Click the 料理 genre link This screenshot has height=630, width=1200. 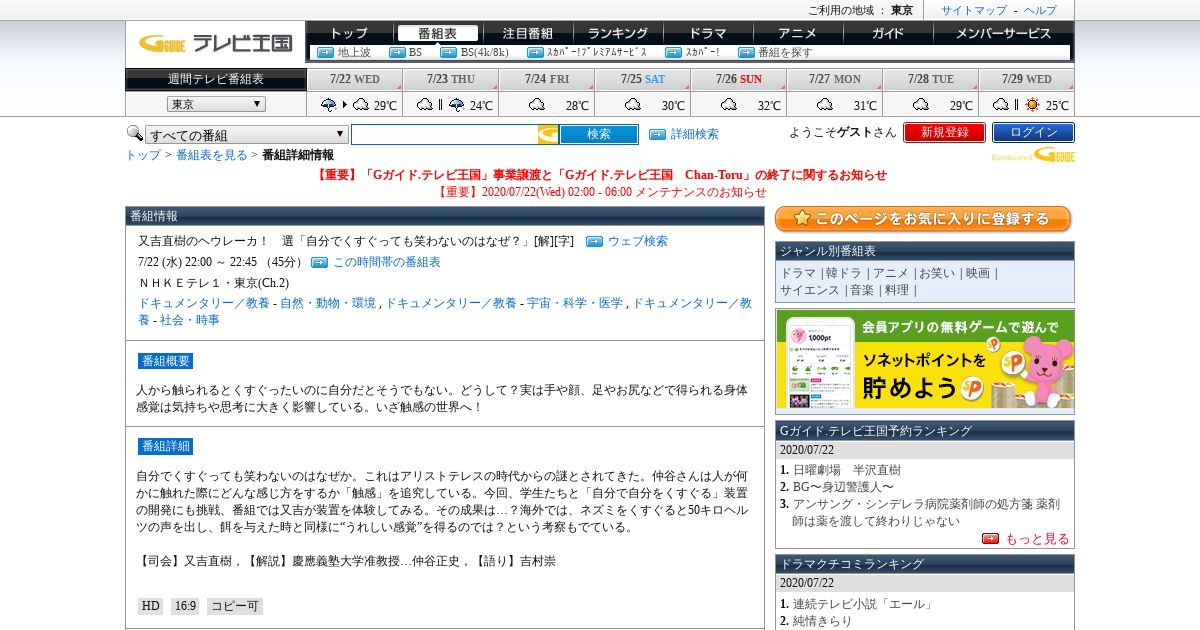click(x=897, y=290)
